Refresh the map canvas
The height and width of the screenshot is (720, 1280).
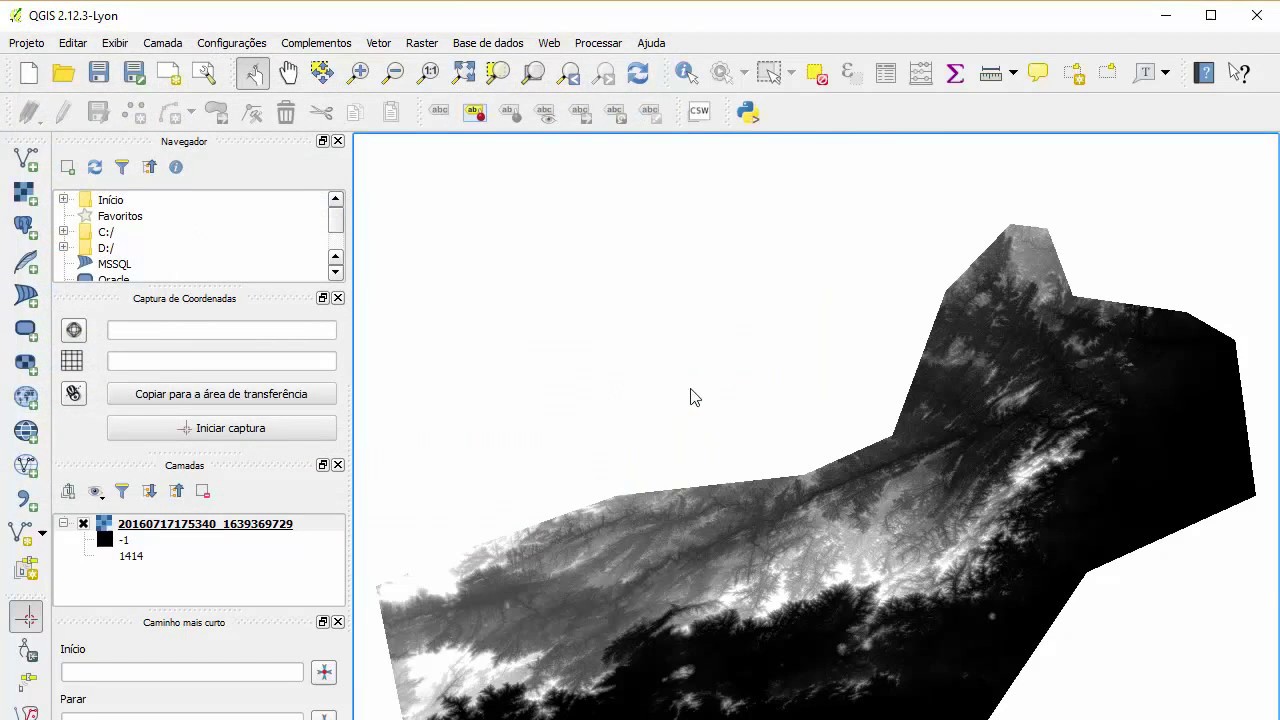click(x=638, y=73)
